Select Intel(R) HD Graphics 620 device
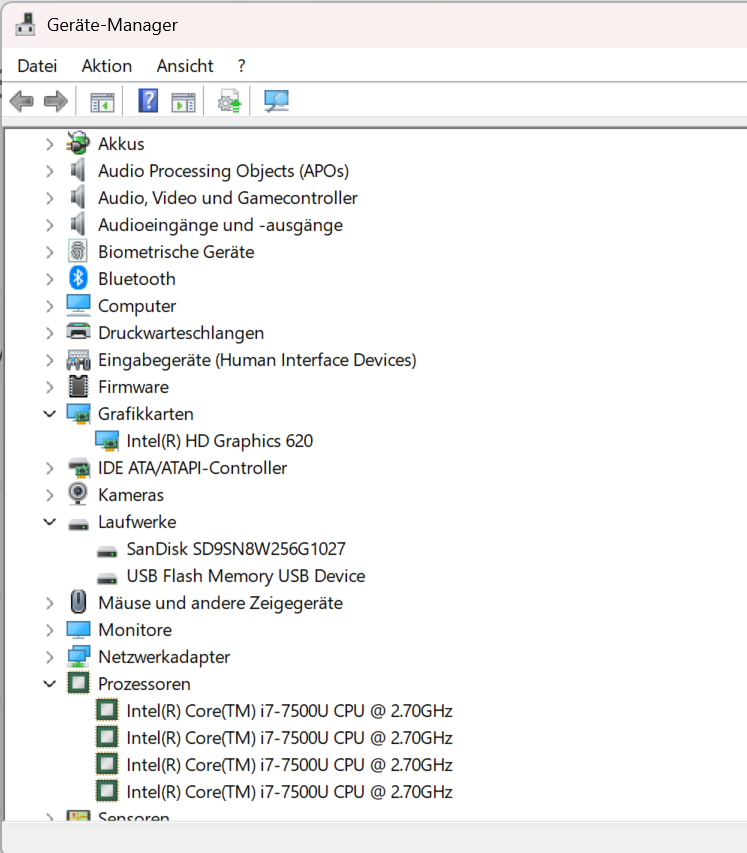The width and height of the screenshot is (747, 853). coord(219,441)
